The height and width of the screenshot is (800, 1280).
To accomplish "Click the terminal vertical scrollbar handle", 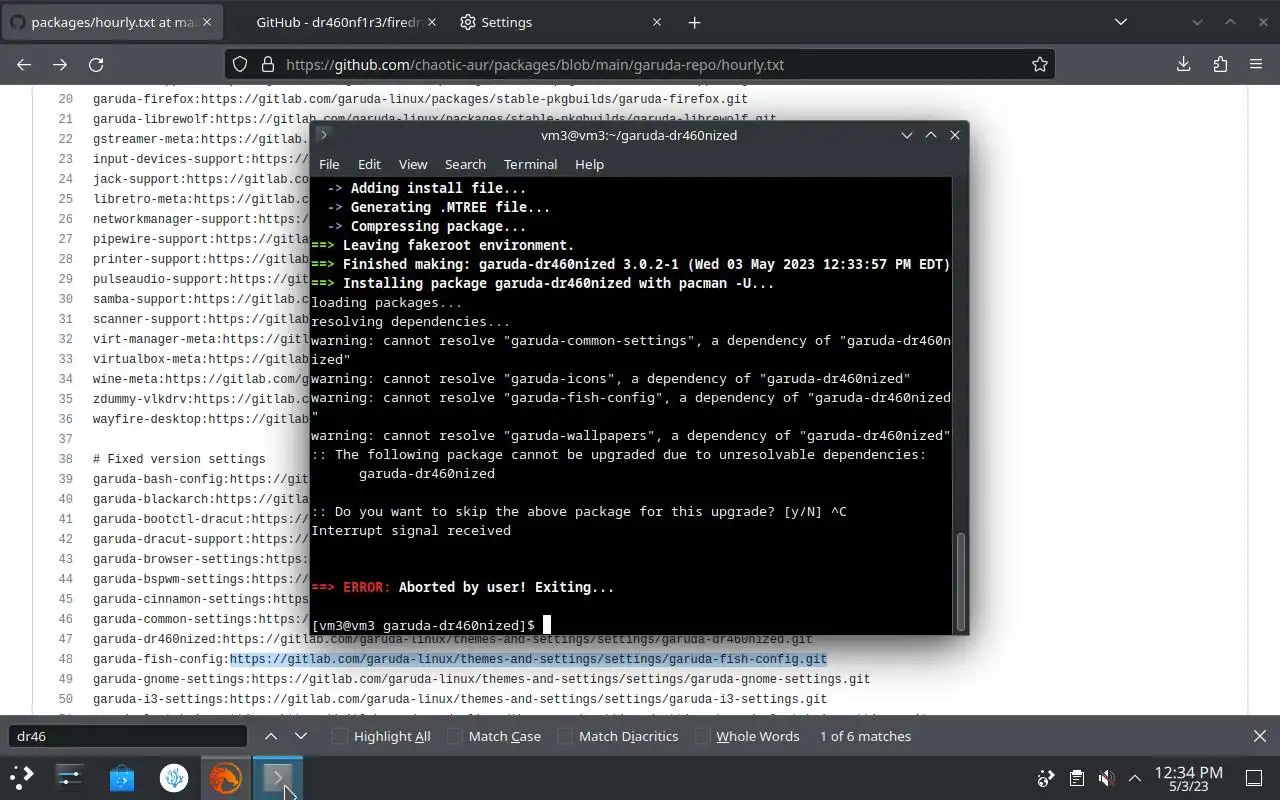I will tap(962, 580).
